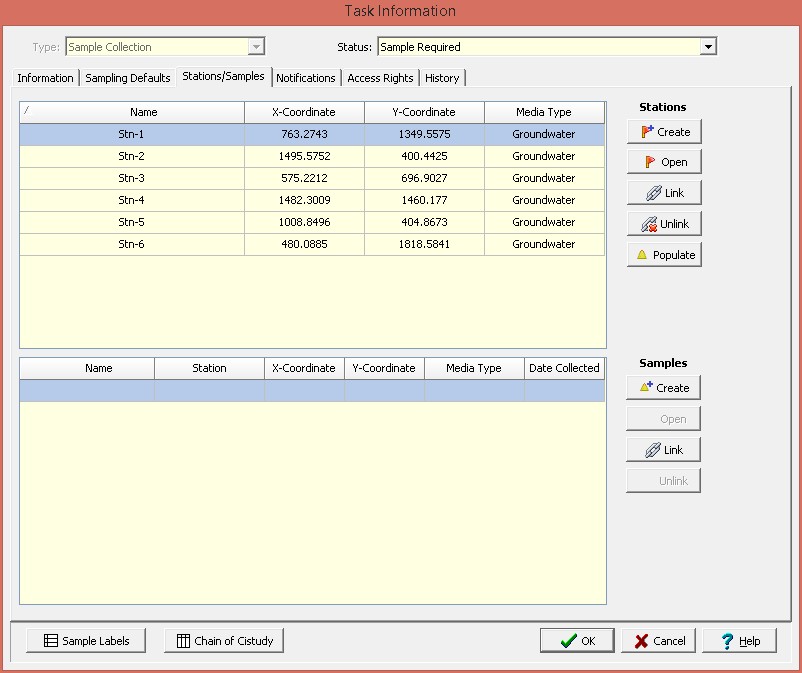Open the Sampling Defaults tab
Image resolution: width=802 pixels, height=673 pixels.
point(128,78)
